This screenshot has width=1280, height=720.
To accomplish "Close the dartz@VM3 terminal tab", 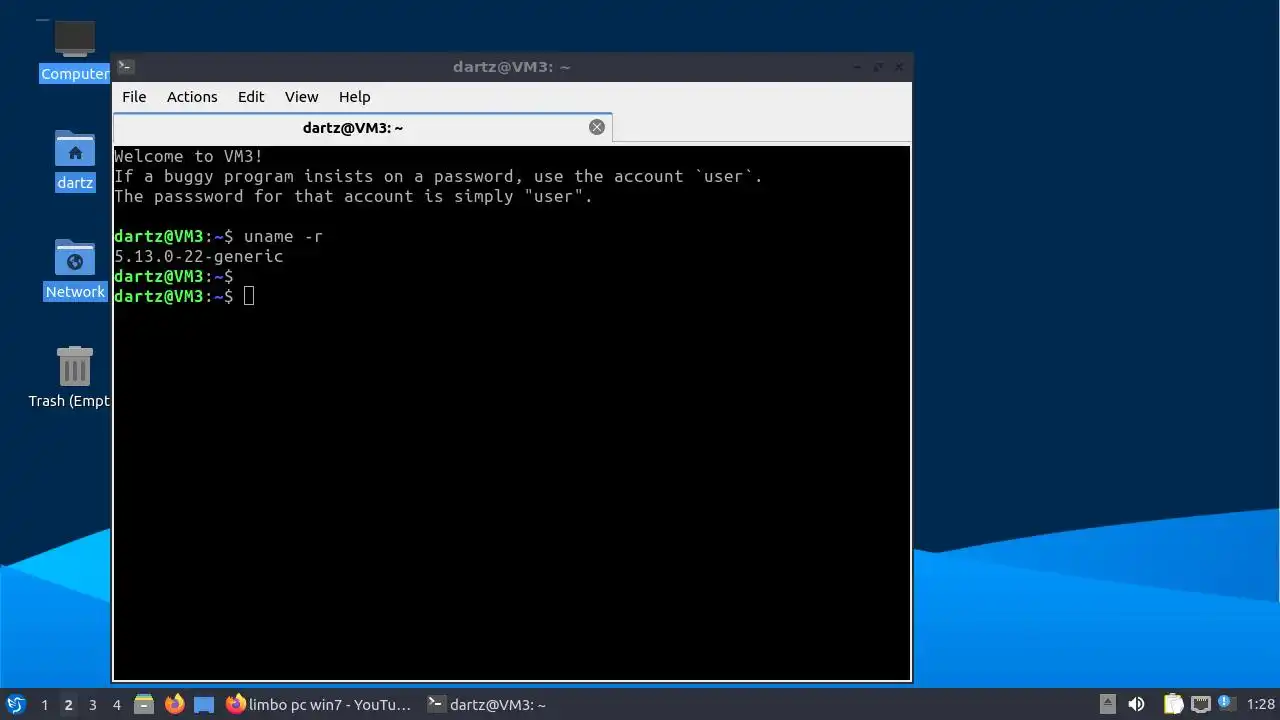I will (x=597, y=127).
